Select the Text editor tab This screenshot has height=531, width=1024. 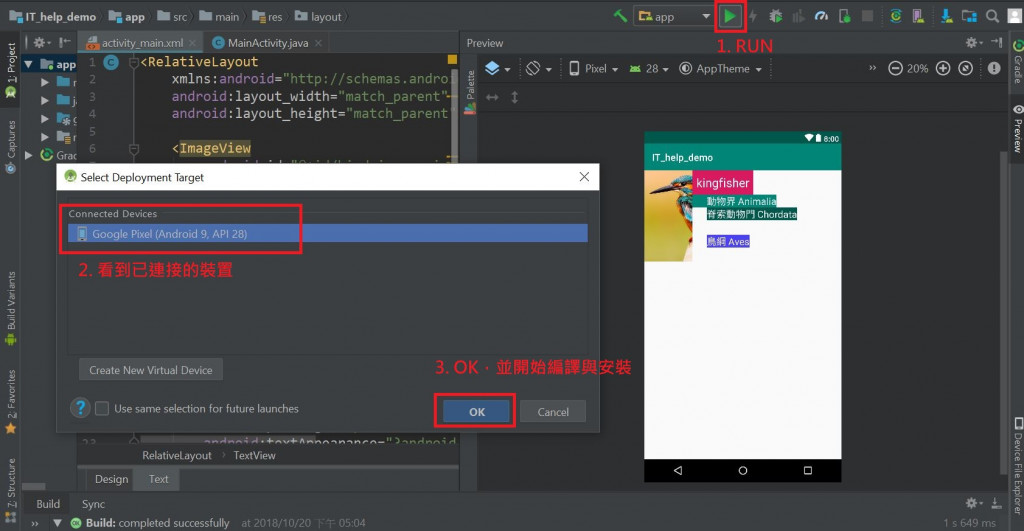(158, 479)
